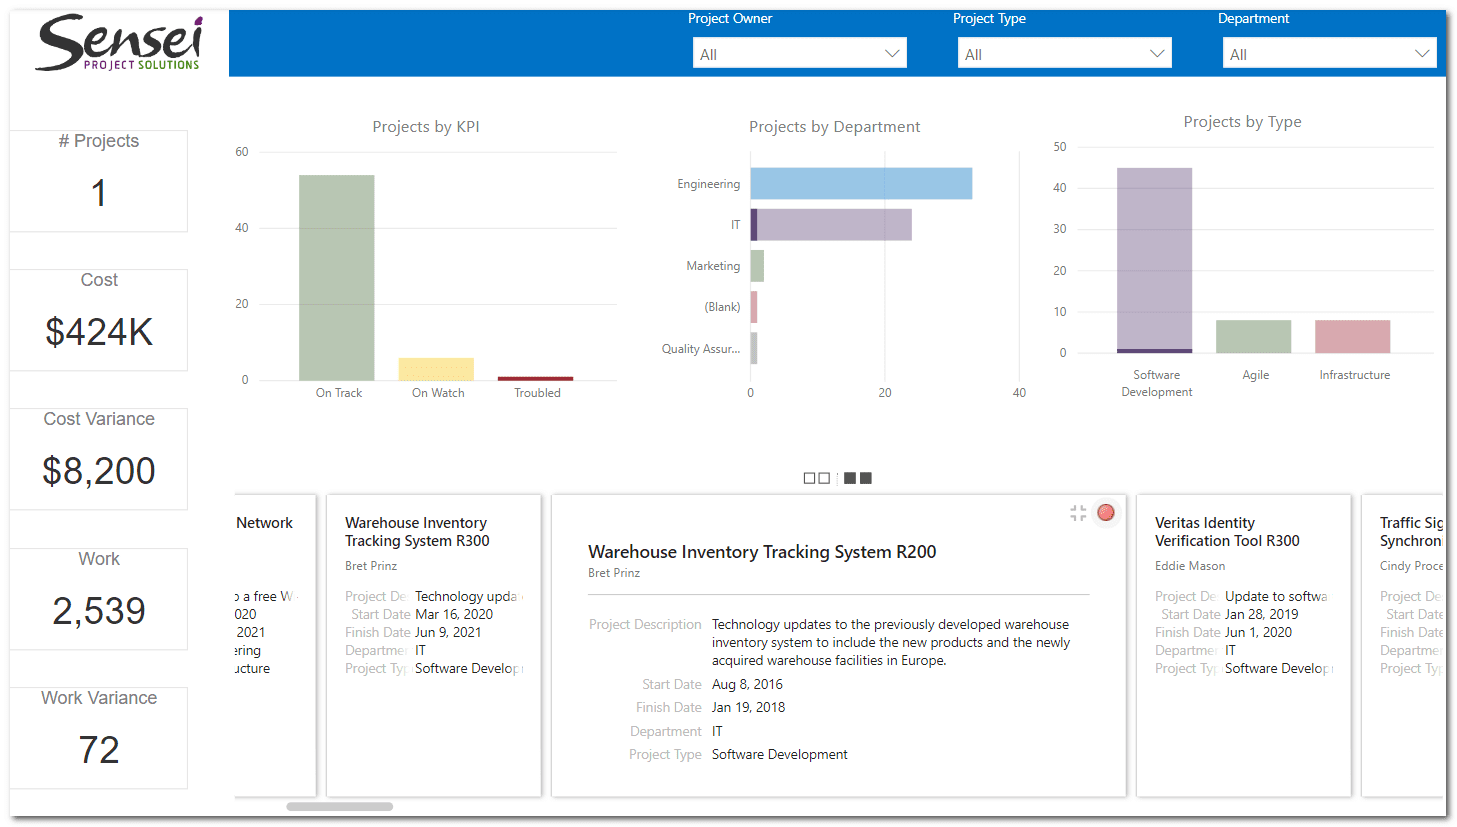Open the # Projects card
This screenshot has width=1457, height=827.
coord(99,181)
